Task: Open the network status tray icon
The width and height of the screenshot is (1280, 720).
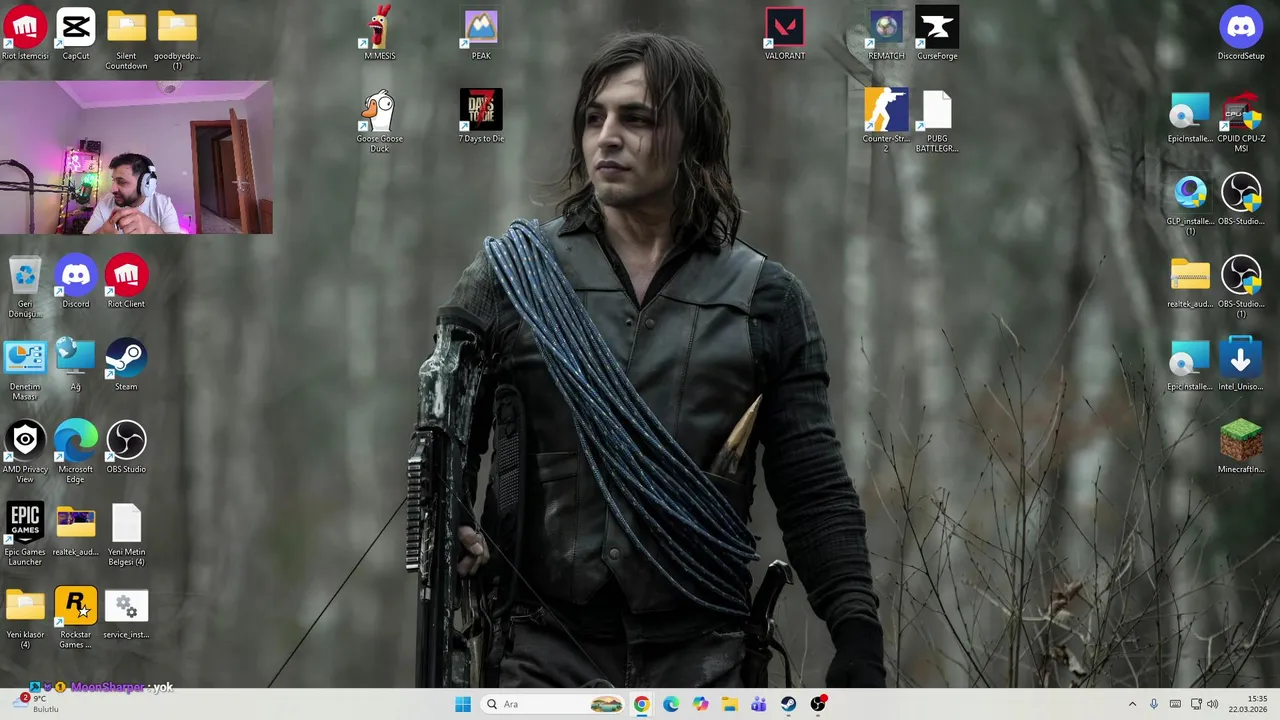Action: (x=1196, y=704)
